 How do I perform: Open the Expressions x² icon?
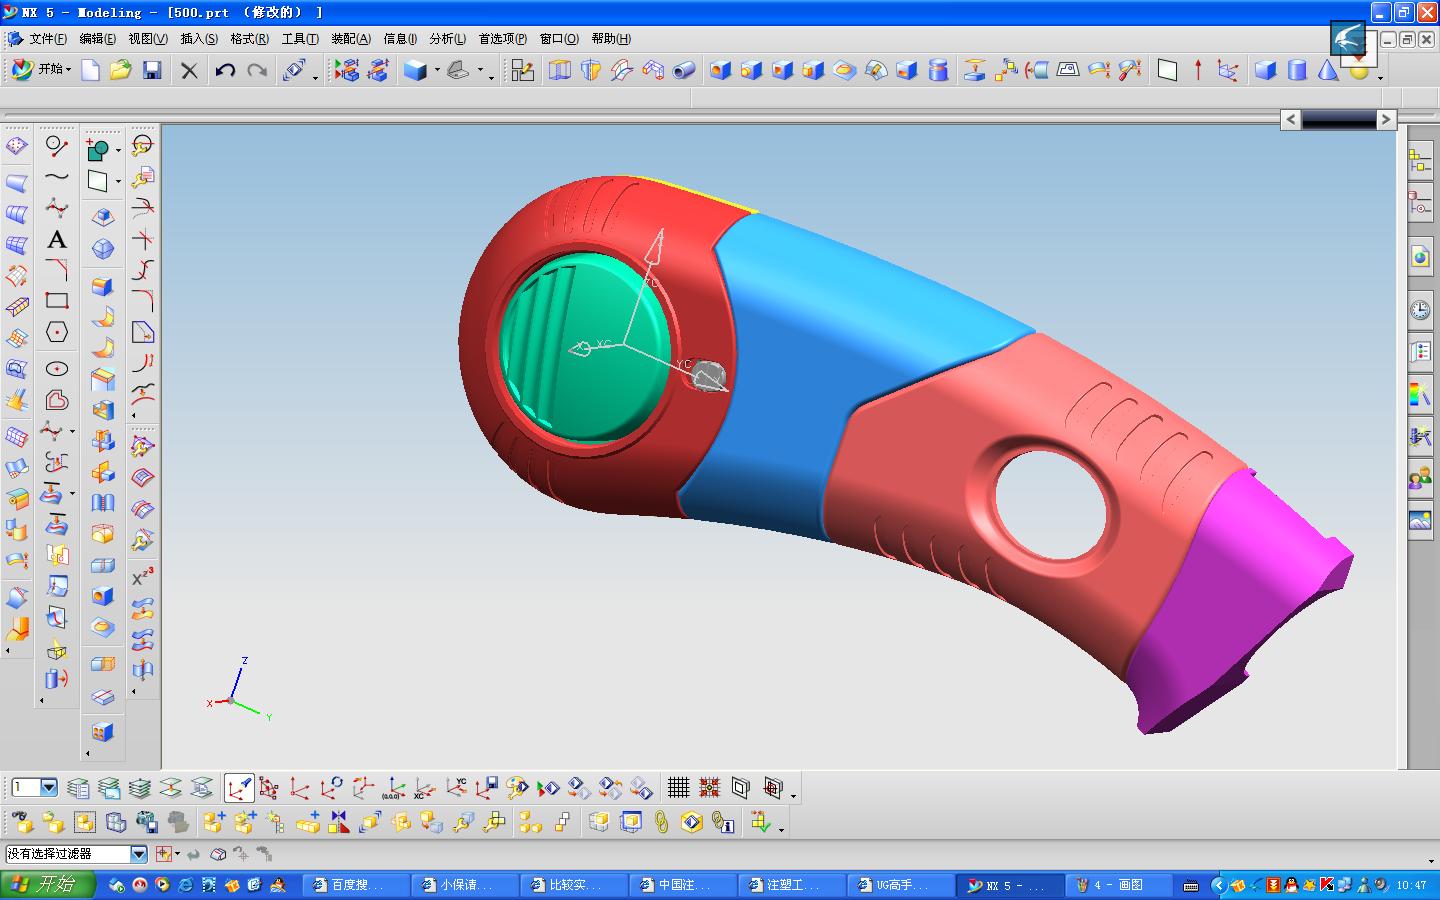143,577
